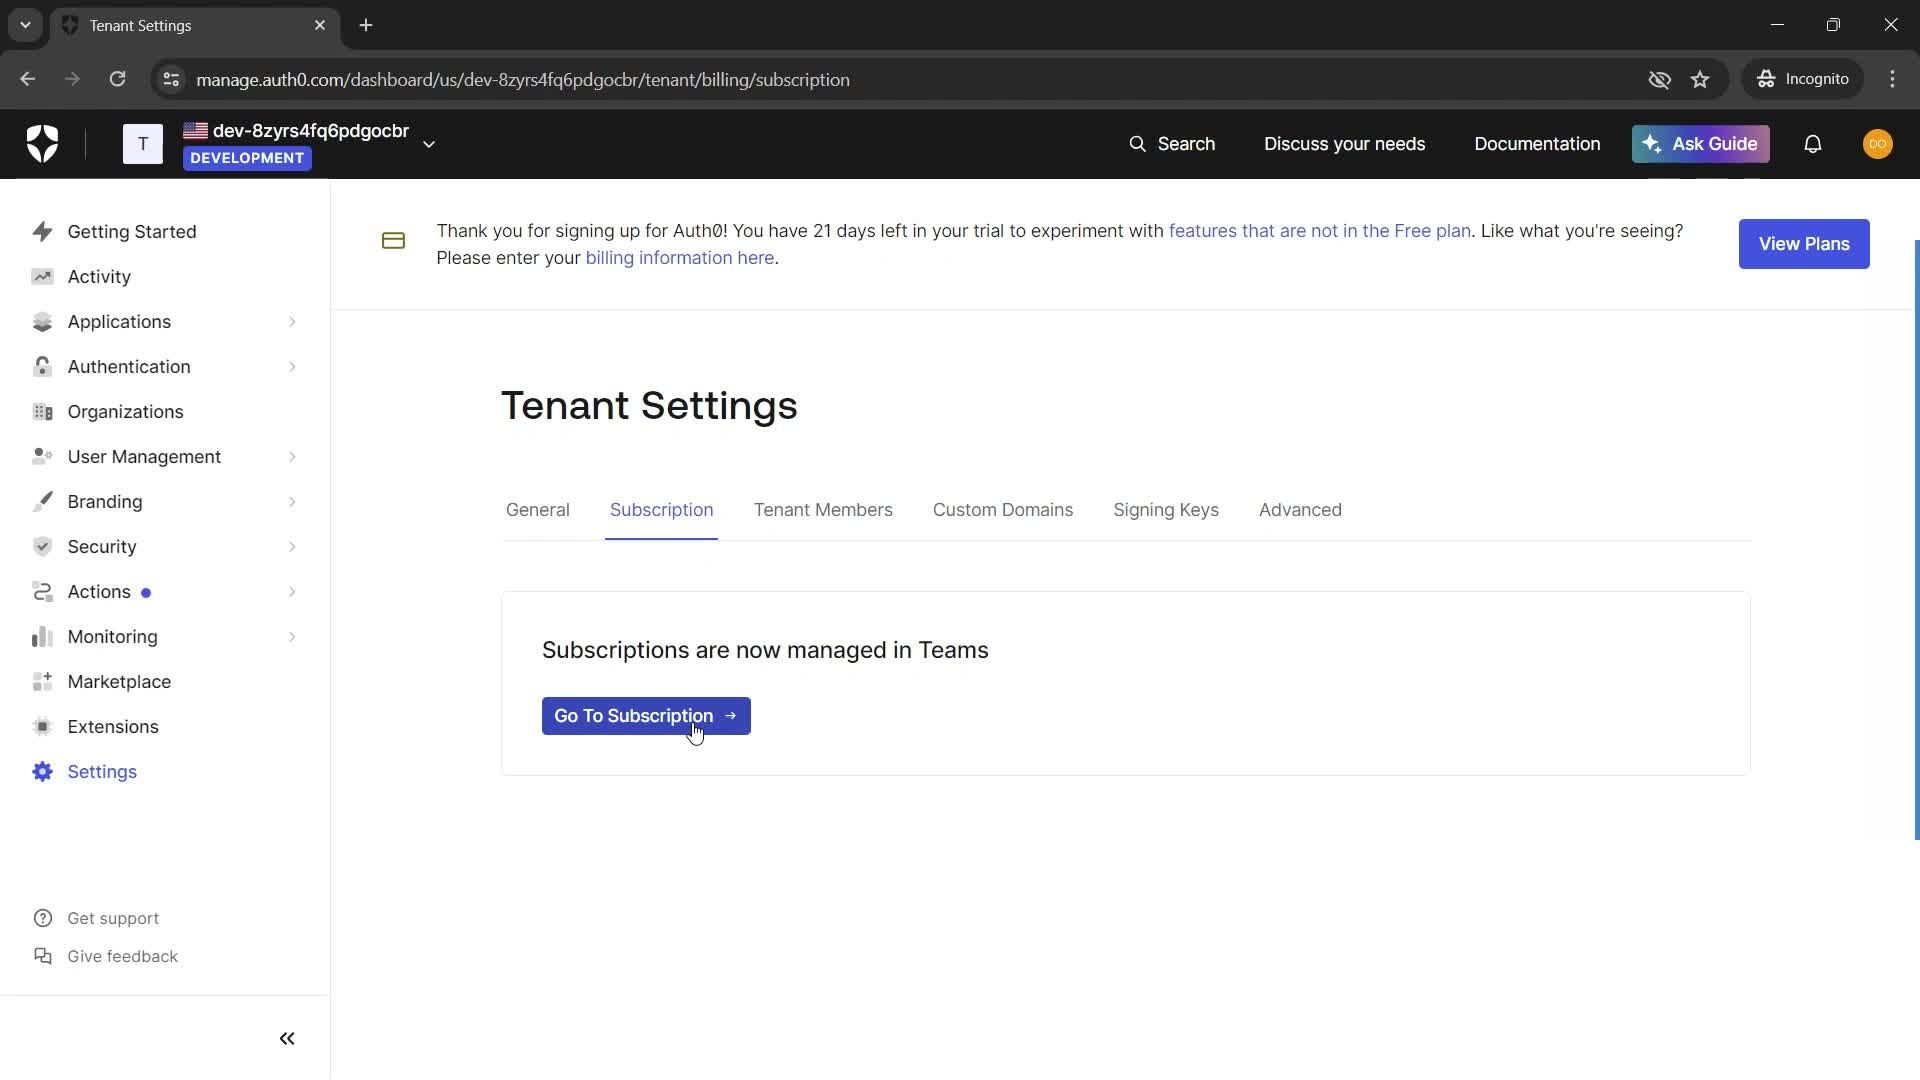Click the Marketplace grid icon

(42, 682)
